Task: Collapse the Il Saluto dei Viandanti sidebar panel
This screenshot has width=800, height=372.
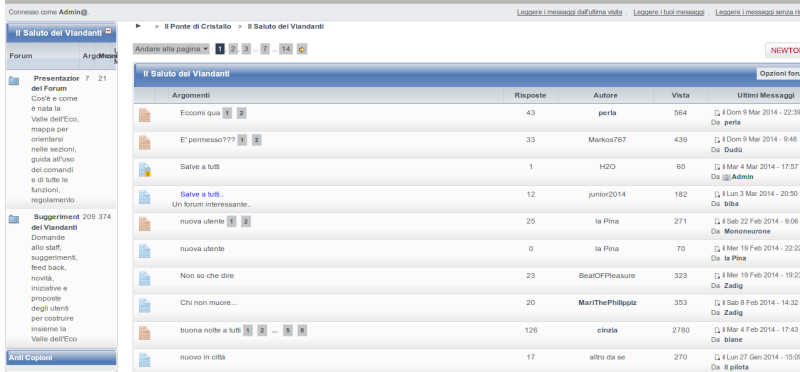Action: pos(108,31)
